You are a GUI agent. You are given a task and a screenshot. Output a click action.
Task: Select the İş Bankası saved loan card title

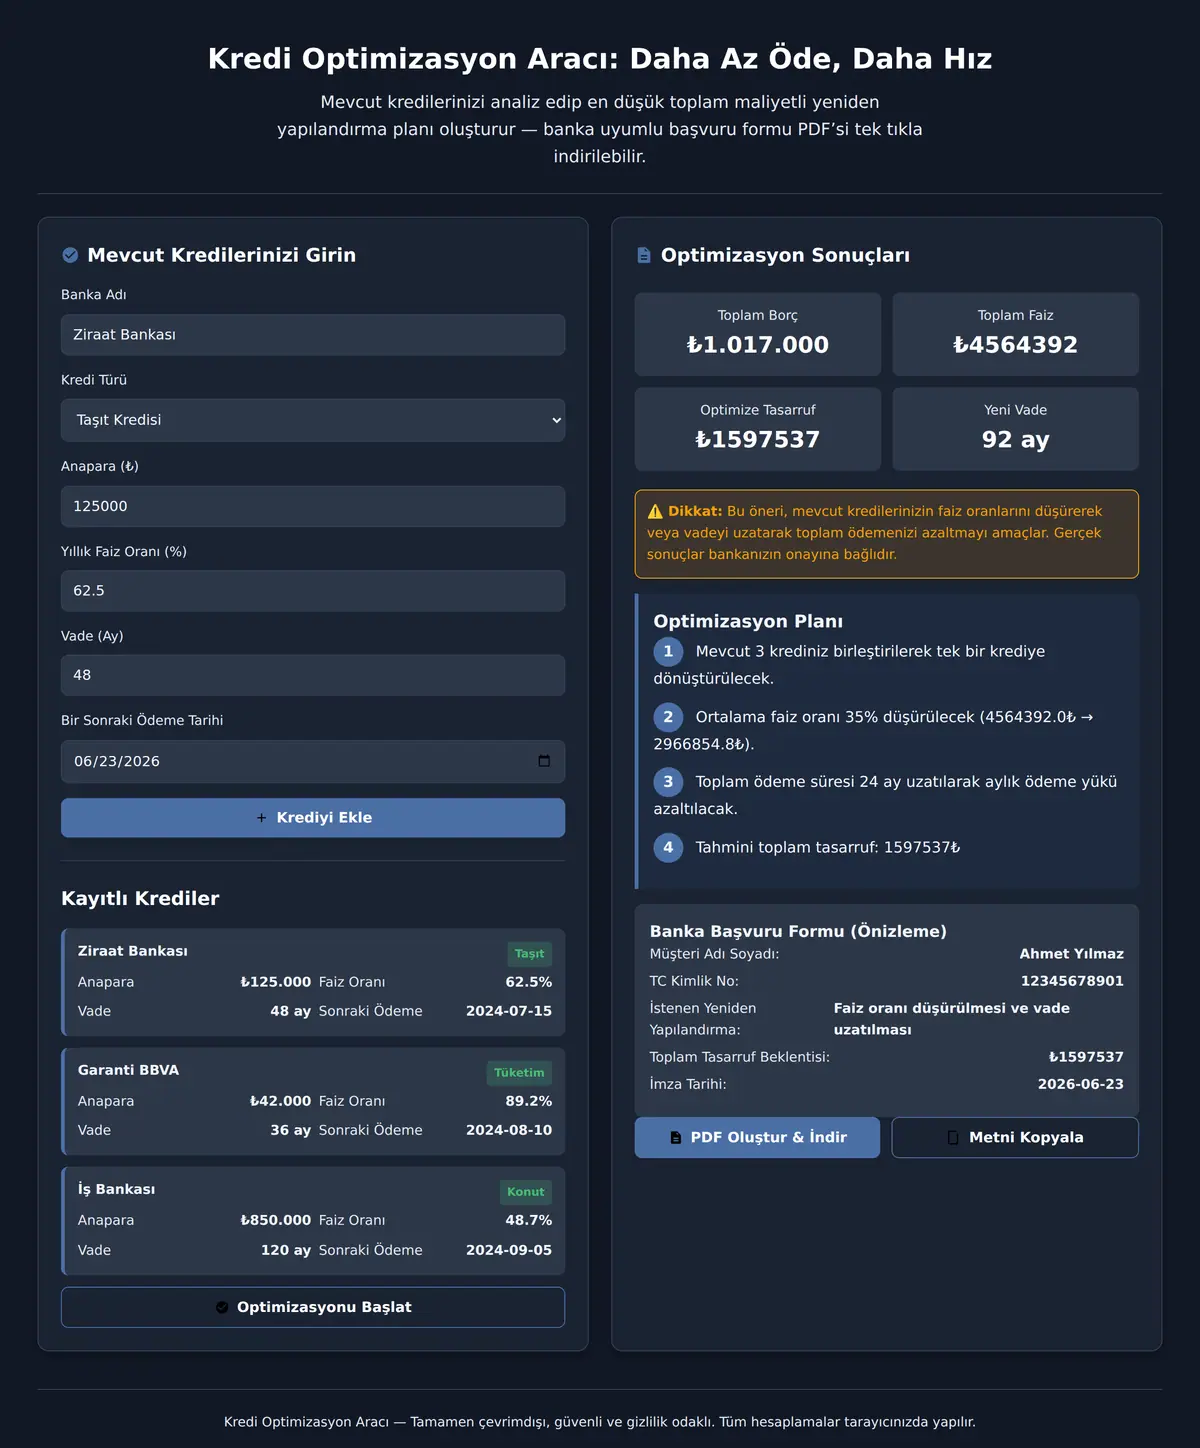point(116,1189)
